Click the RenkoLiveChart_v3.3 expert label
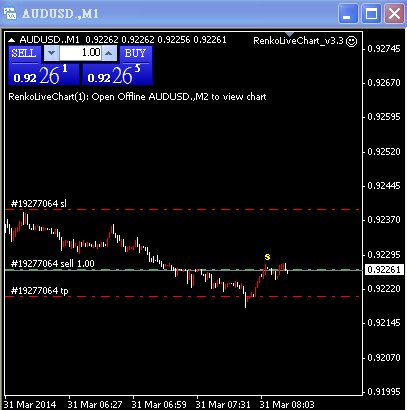407x410 pixels. coord(298,41)
